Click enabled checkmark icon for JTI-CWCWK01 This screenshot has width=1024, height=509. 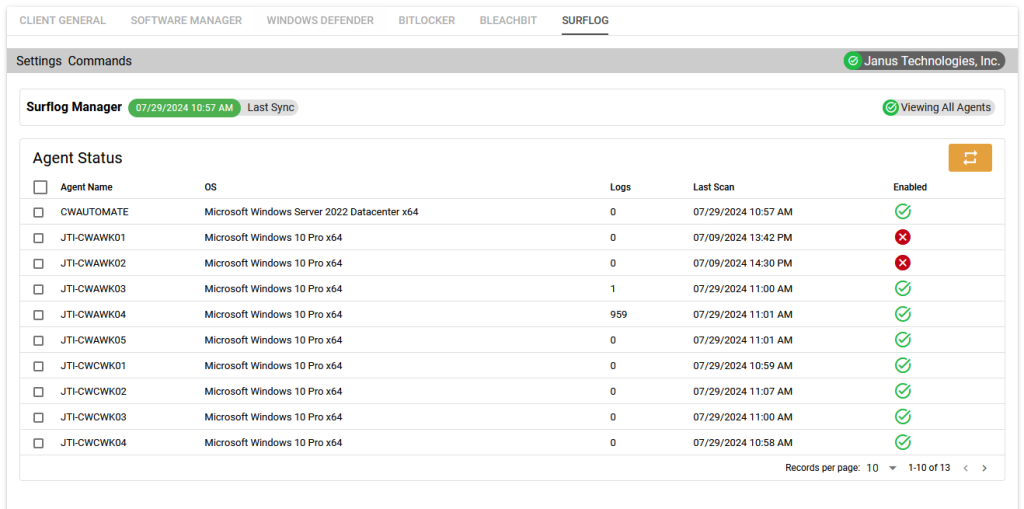[903, 365]
